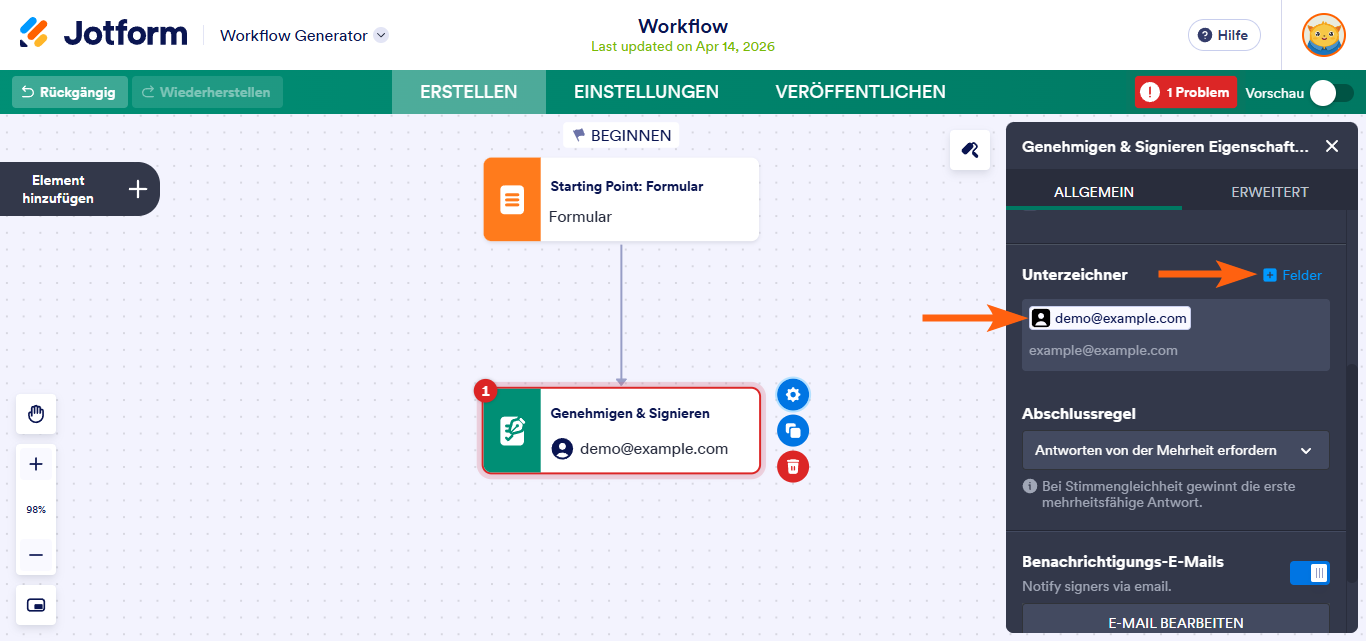Open the ERWEITERT properties tab

click(1269, 191)
